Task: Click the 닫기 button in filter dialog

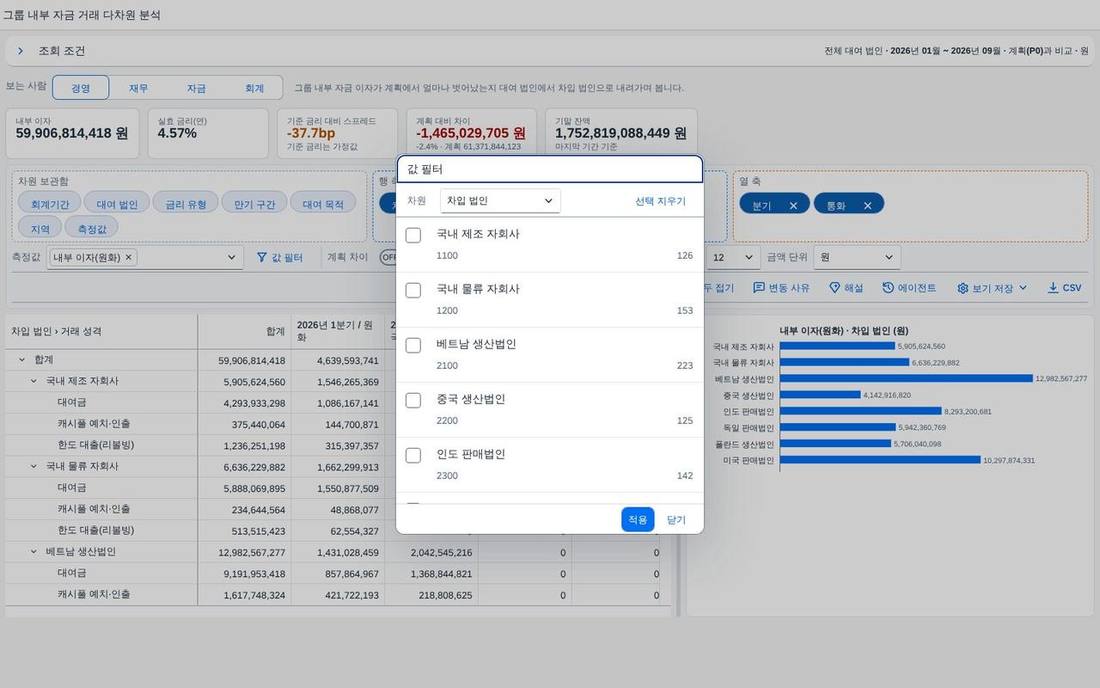Action: (x=676, y=520)
